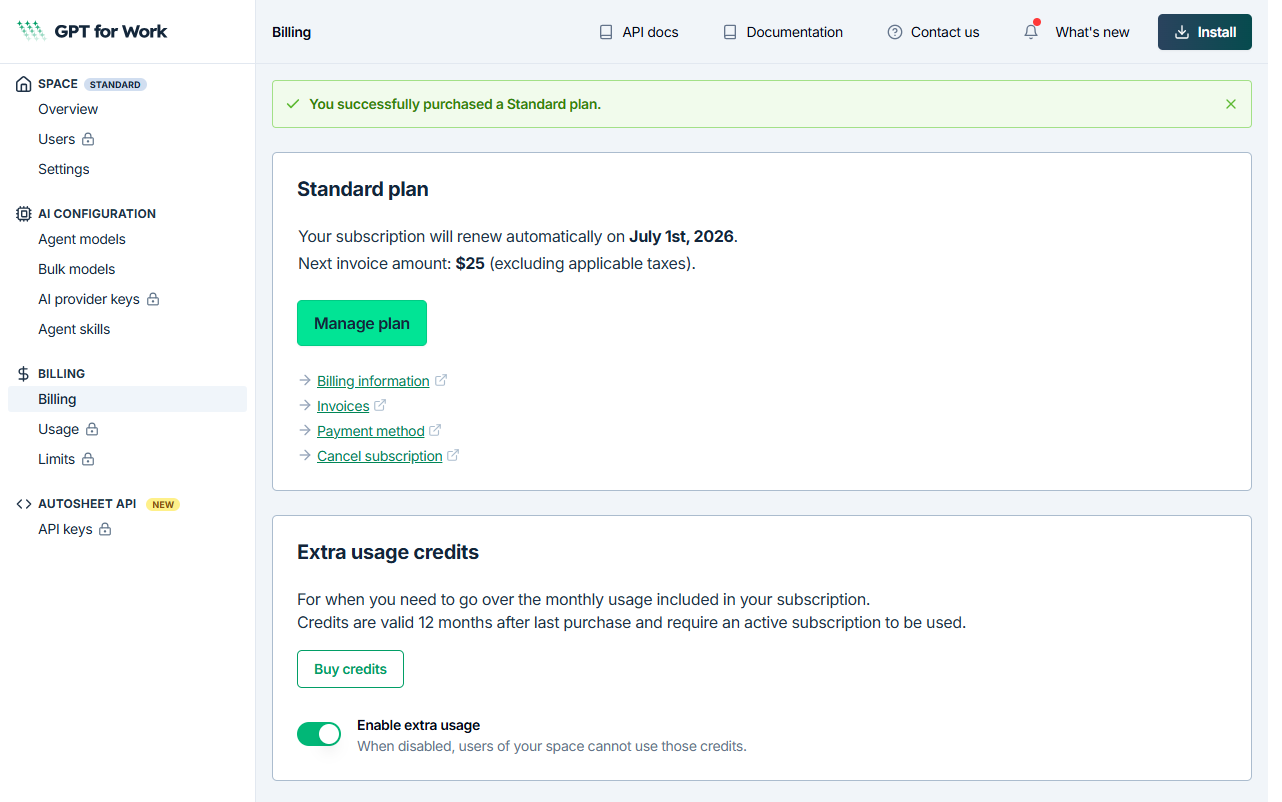Open Agent models page
This screenshot has height=802, width=1282.
pos(82,239)
